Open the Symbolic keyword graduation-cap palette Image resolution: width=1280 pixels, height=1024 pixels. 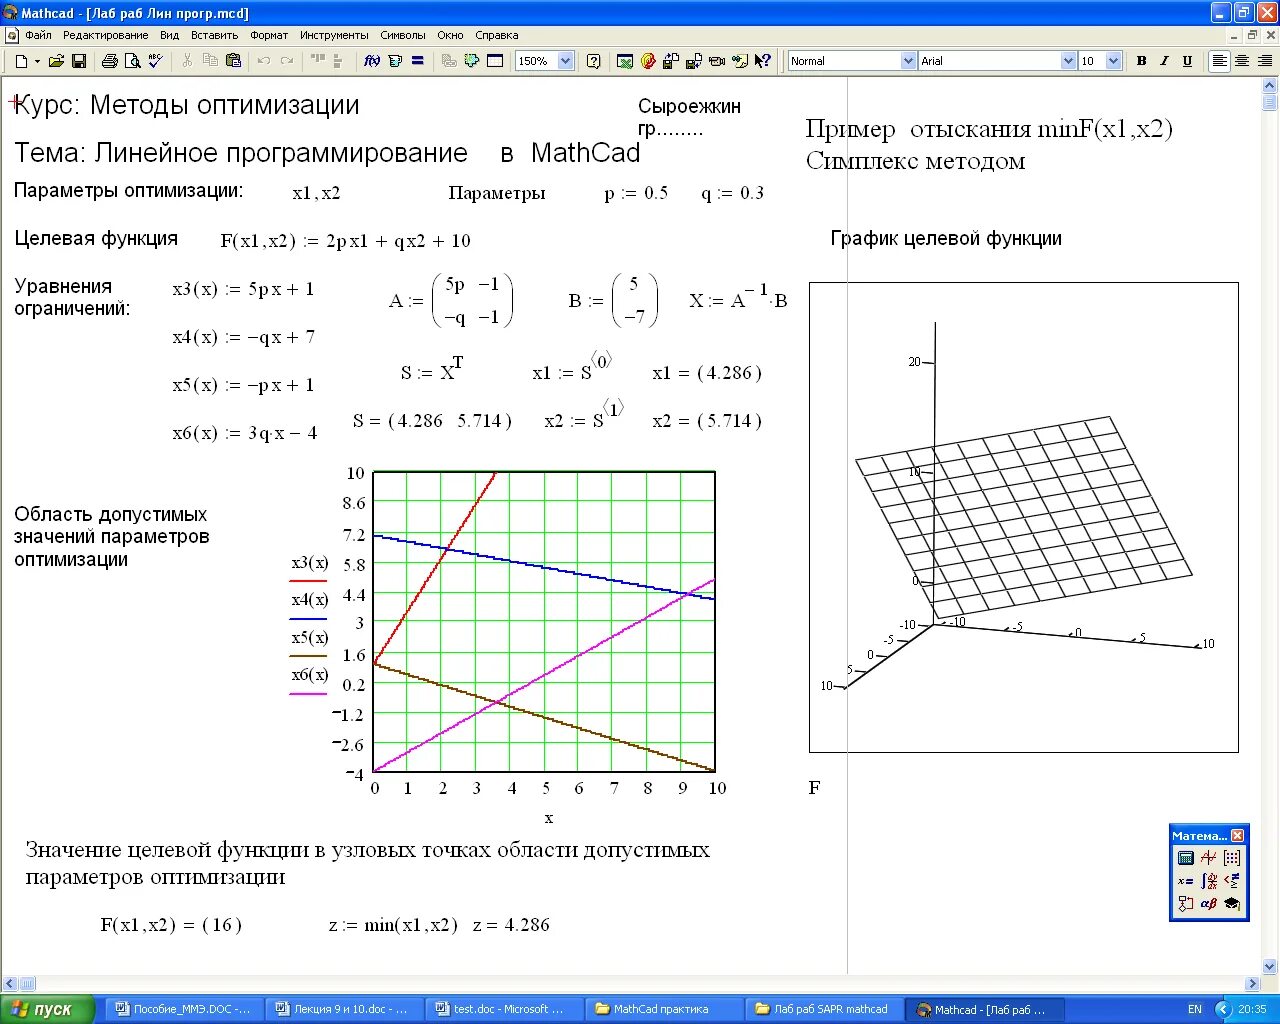click(1232, 904)
